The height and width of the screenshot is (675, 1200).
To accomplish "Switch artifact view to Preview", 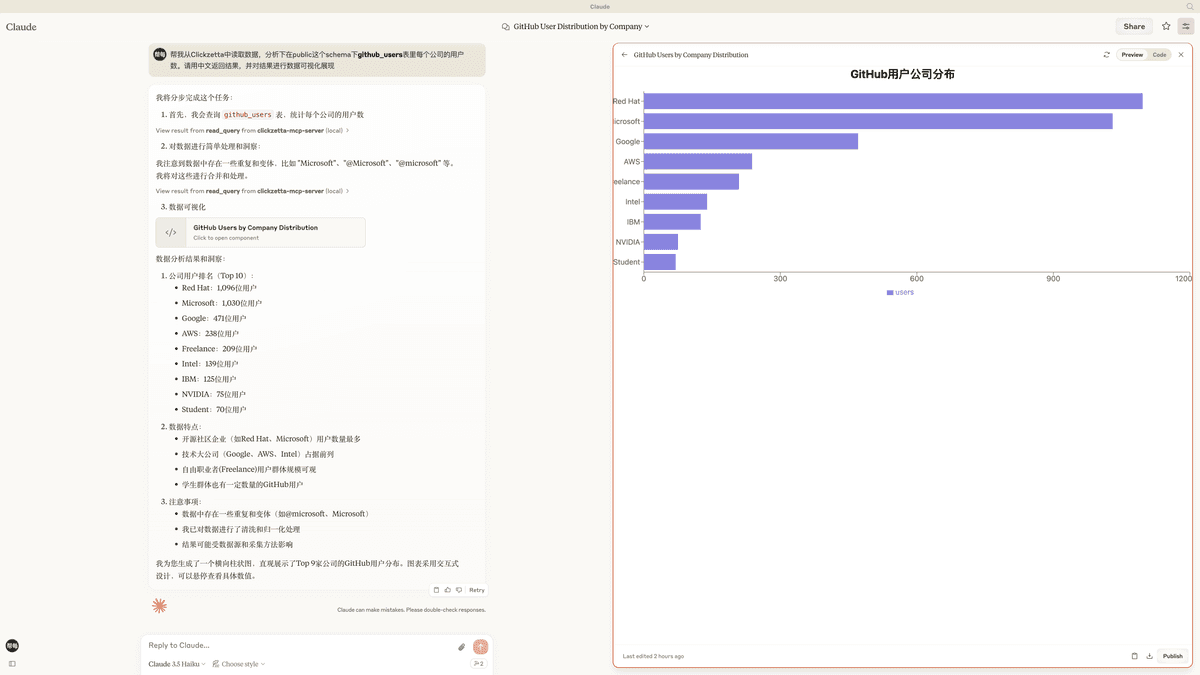I will [x=1132, y=55].
